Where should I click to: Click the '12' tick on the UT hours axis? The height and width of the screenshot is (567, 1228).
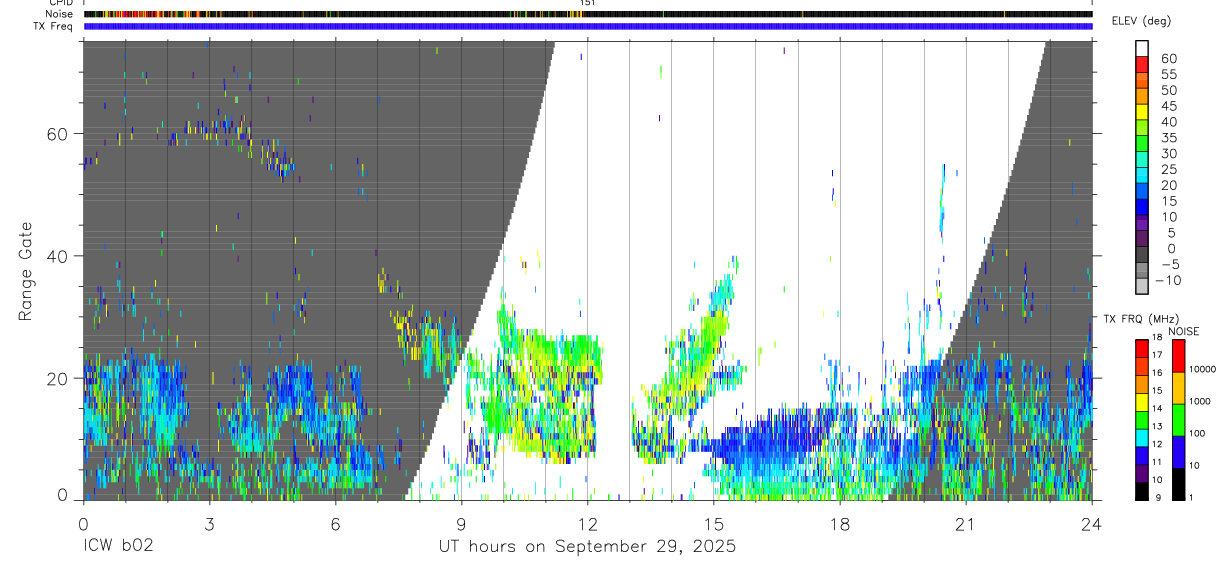pos(588,524)
